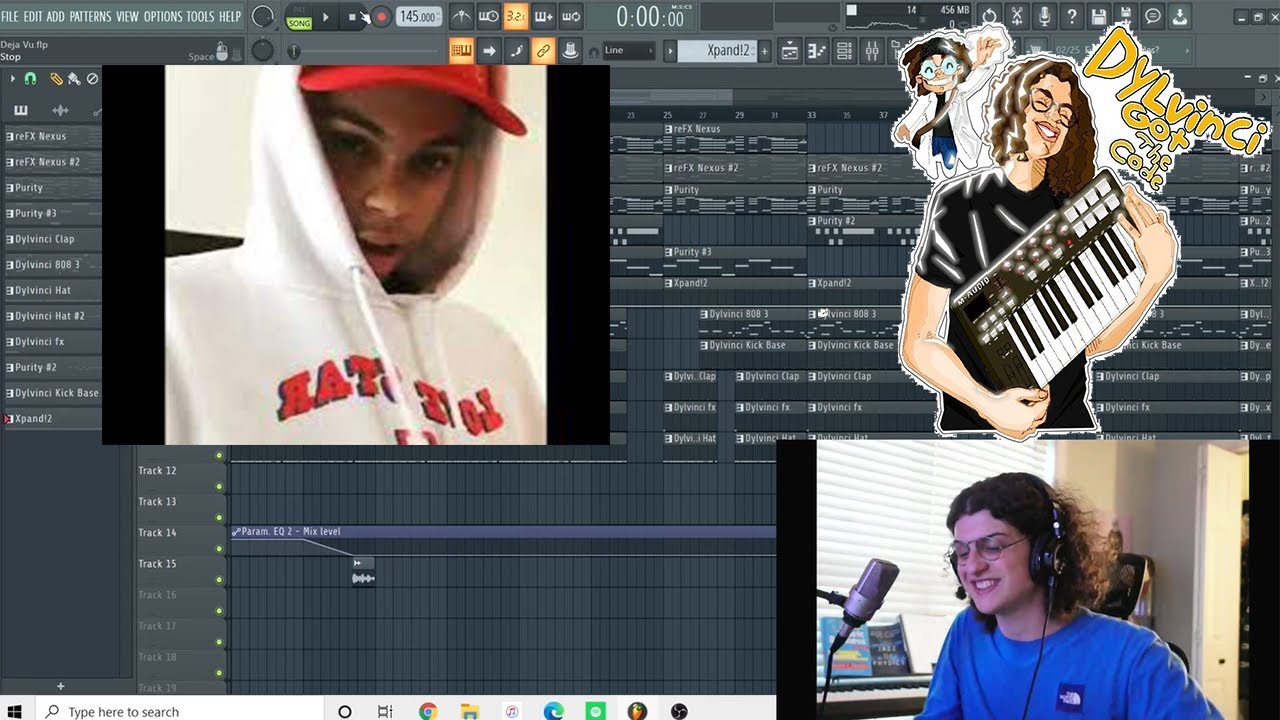The image size is (1280, 720).
Task: Select Dylvinci Clap in the pattern list
Action: [x=52, y=239]
